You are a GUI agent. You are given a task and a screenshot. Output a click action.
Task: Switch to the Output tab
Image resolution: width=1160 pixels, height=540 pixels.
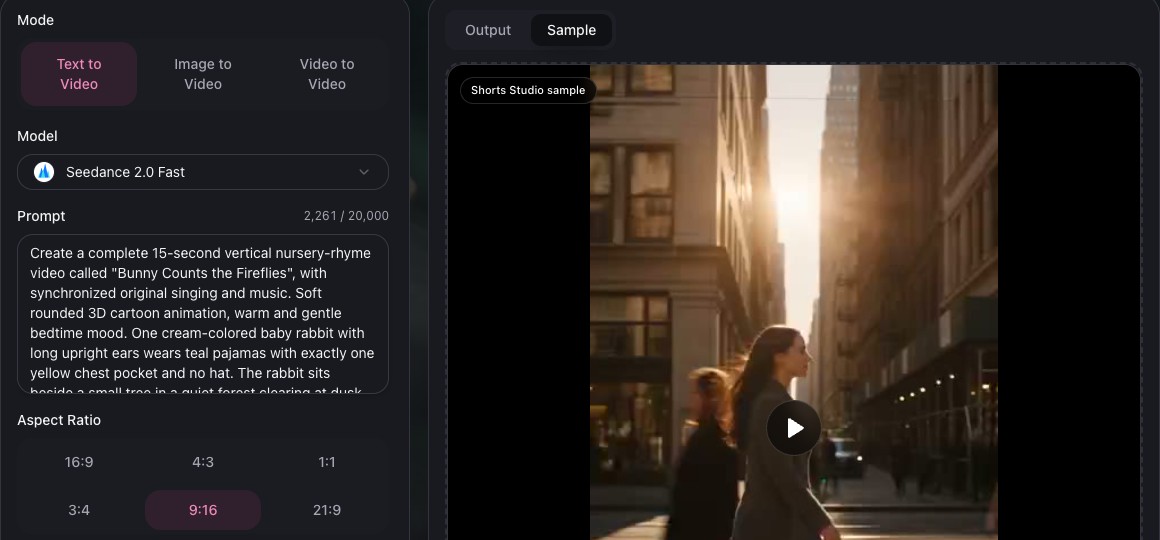tap(488, 30)
